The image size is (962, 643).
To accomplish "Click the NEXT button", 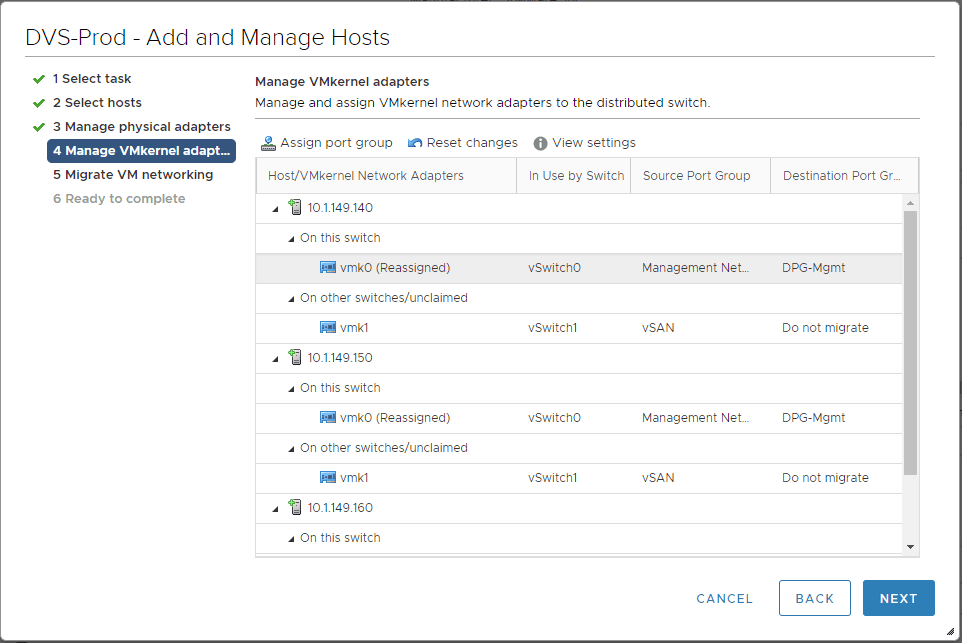I will click(x=898, y=598).
